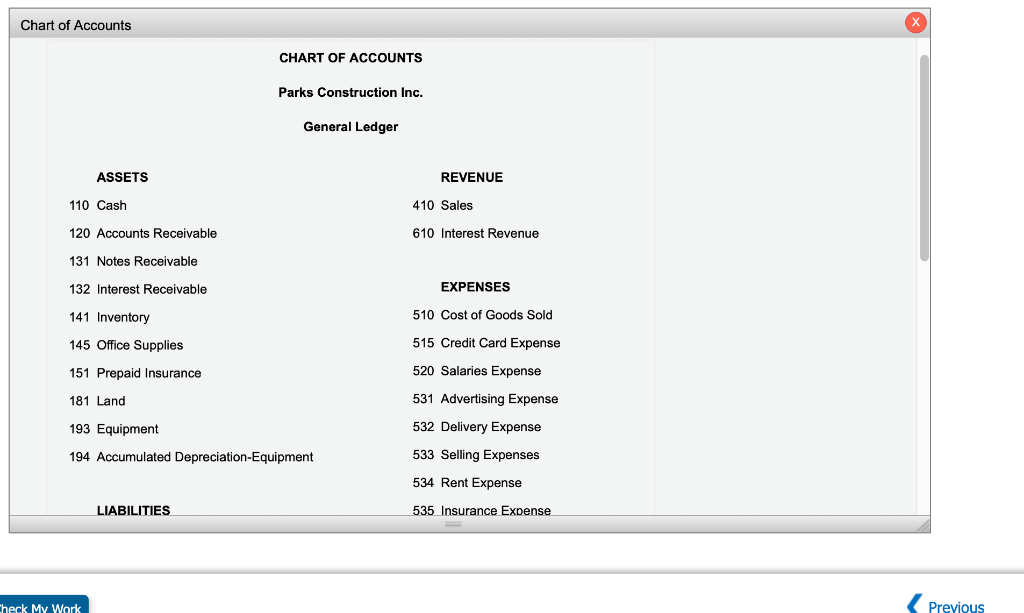Viewport: 1024px width, 613px height.
Task: Click the ASSETS section heading
Action: (x=122, y=177)
